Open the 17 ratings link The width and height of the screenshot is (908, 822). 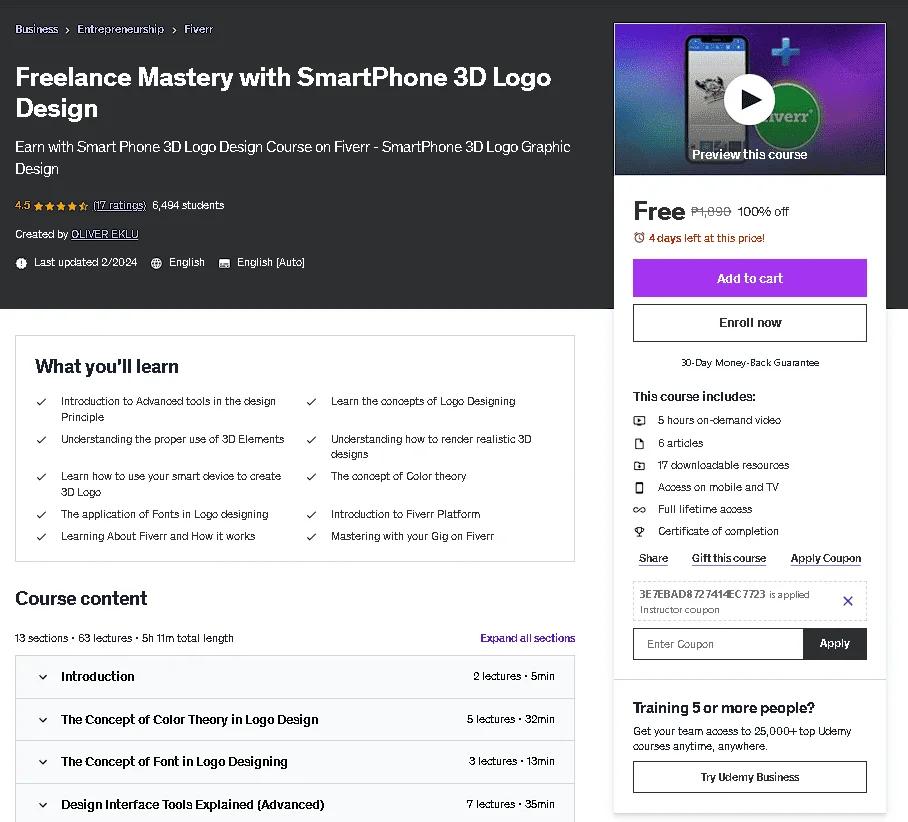pyautogui.click(x=120, y=205)
